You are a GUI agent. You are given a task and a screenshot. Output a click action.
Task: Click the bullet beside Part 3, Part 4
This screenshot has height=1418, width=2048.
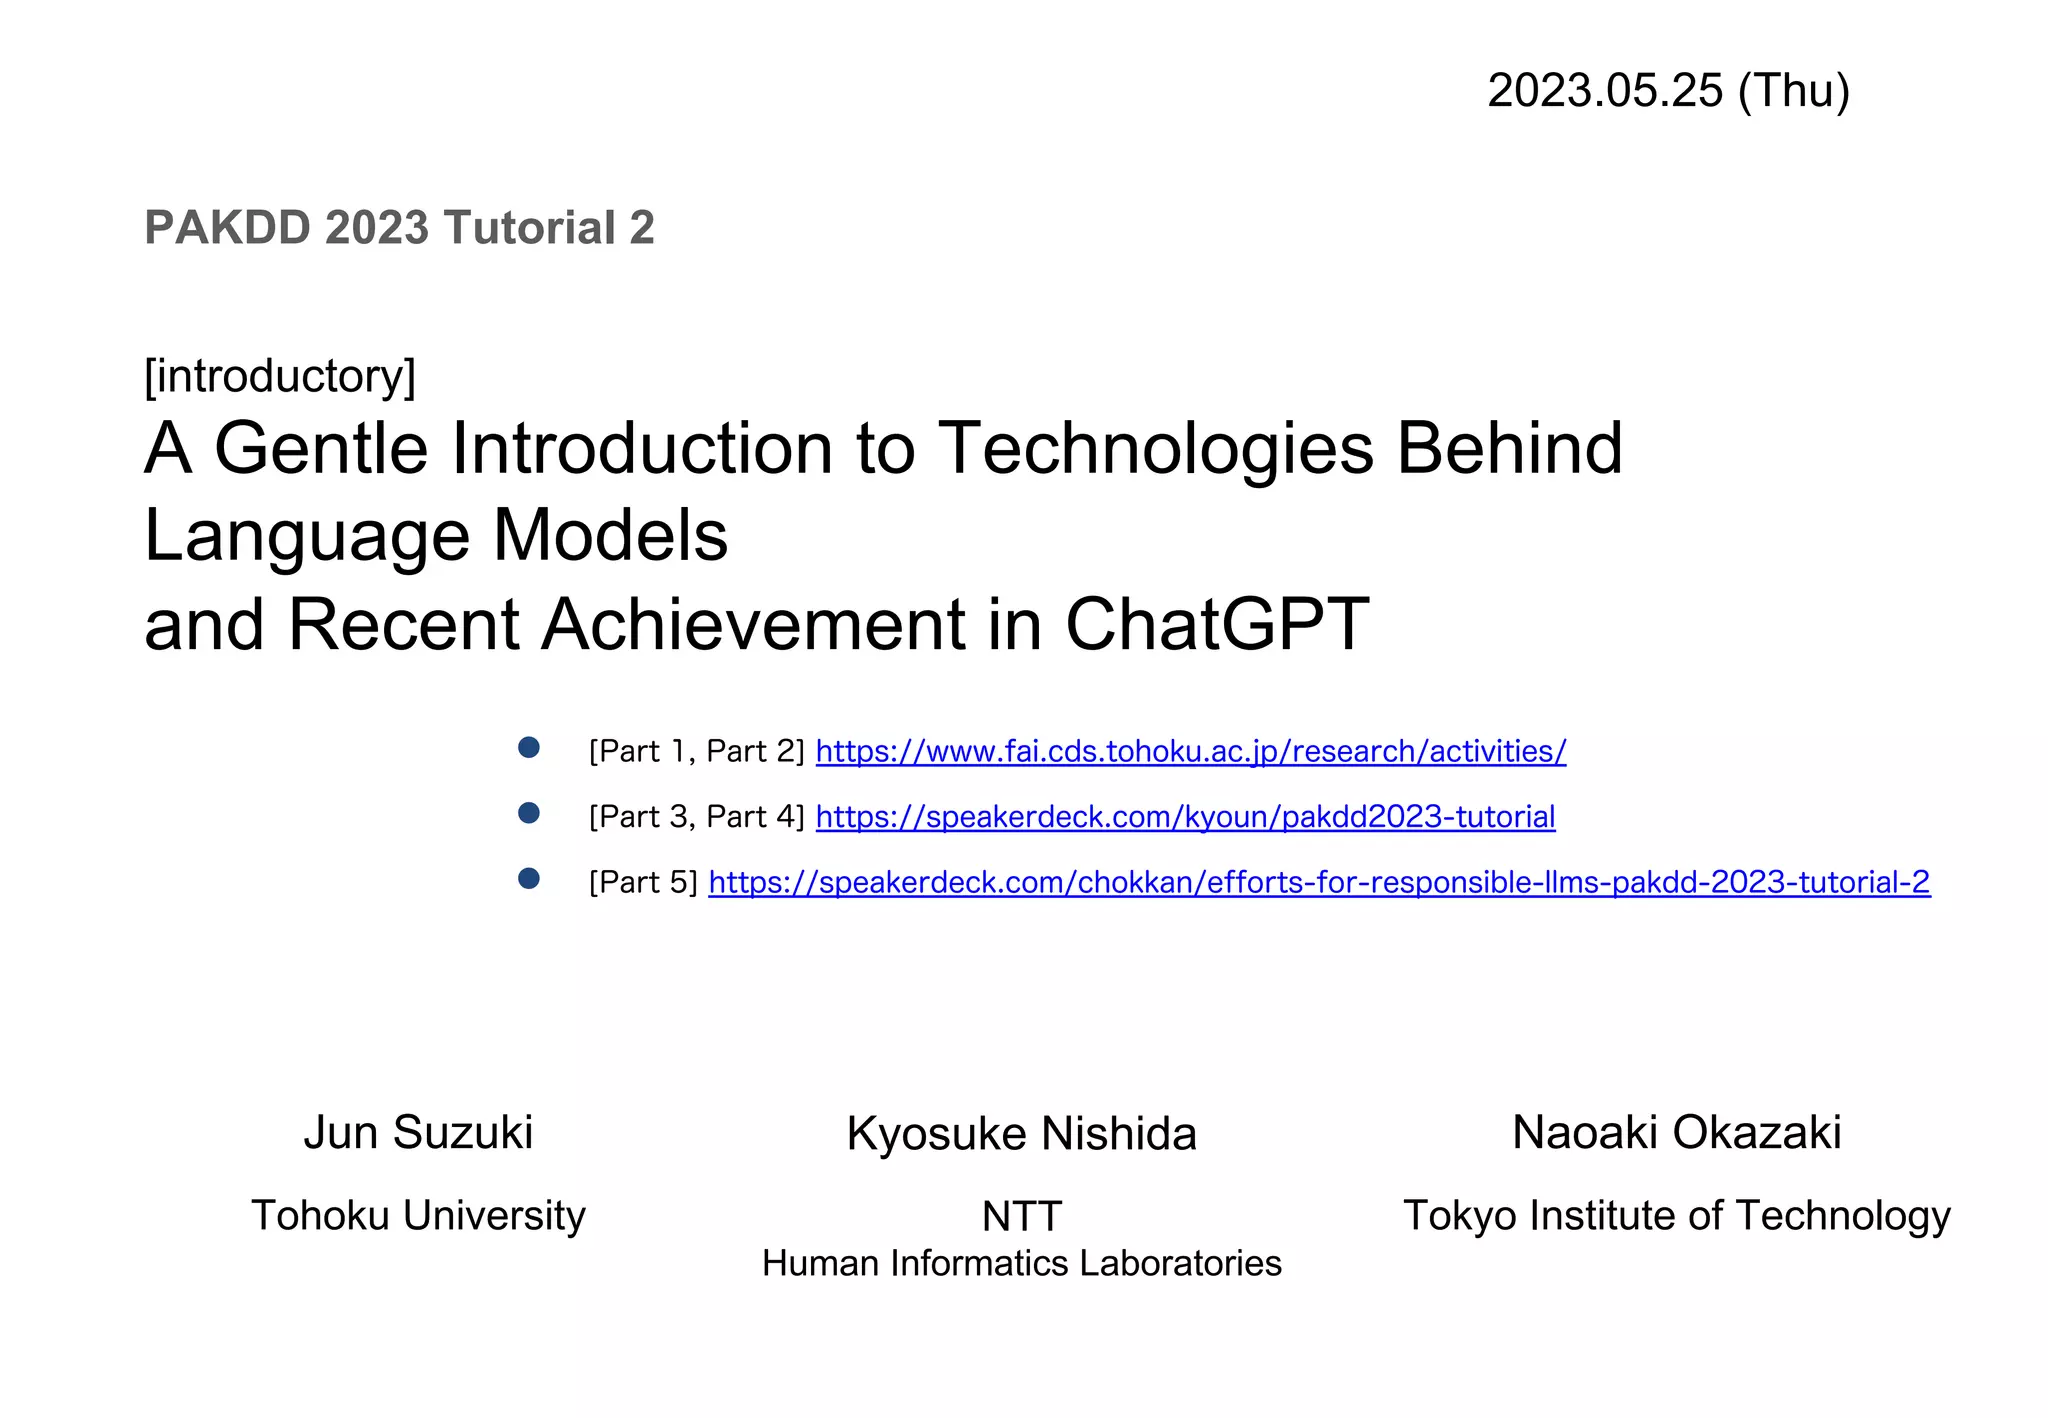point(529,813)
